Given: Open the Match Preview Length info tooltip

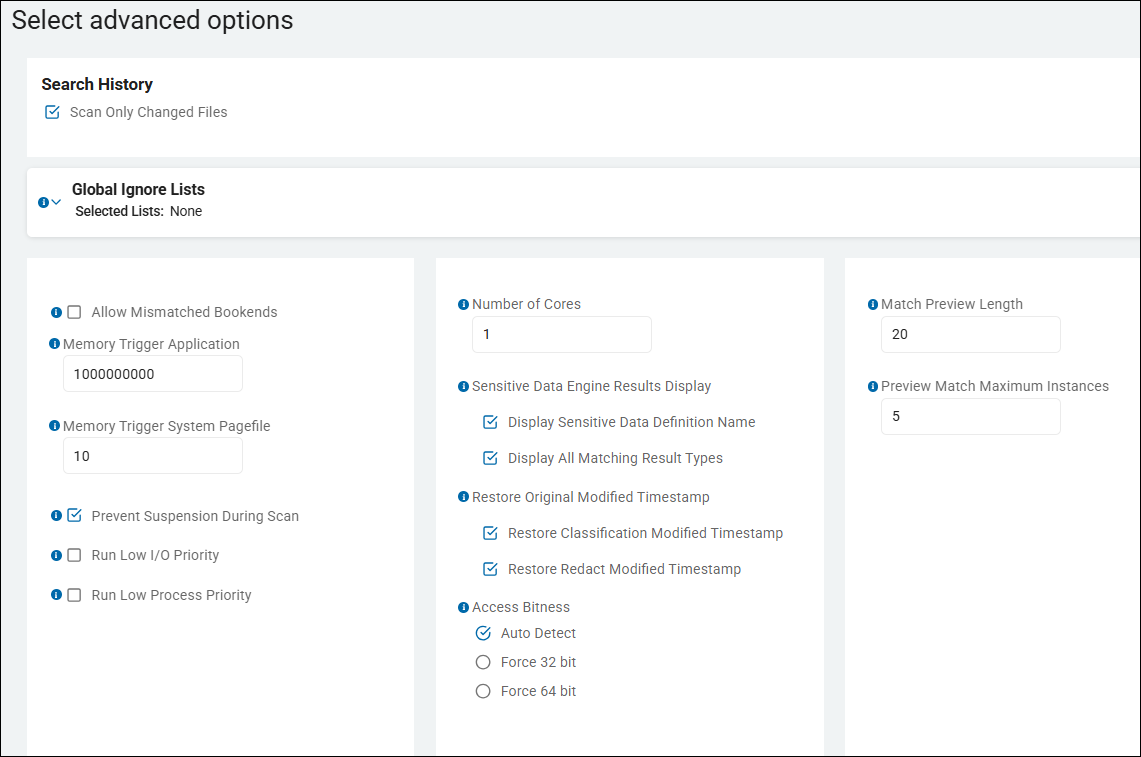Looking at the screenshot, I should 871,303.
